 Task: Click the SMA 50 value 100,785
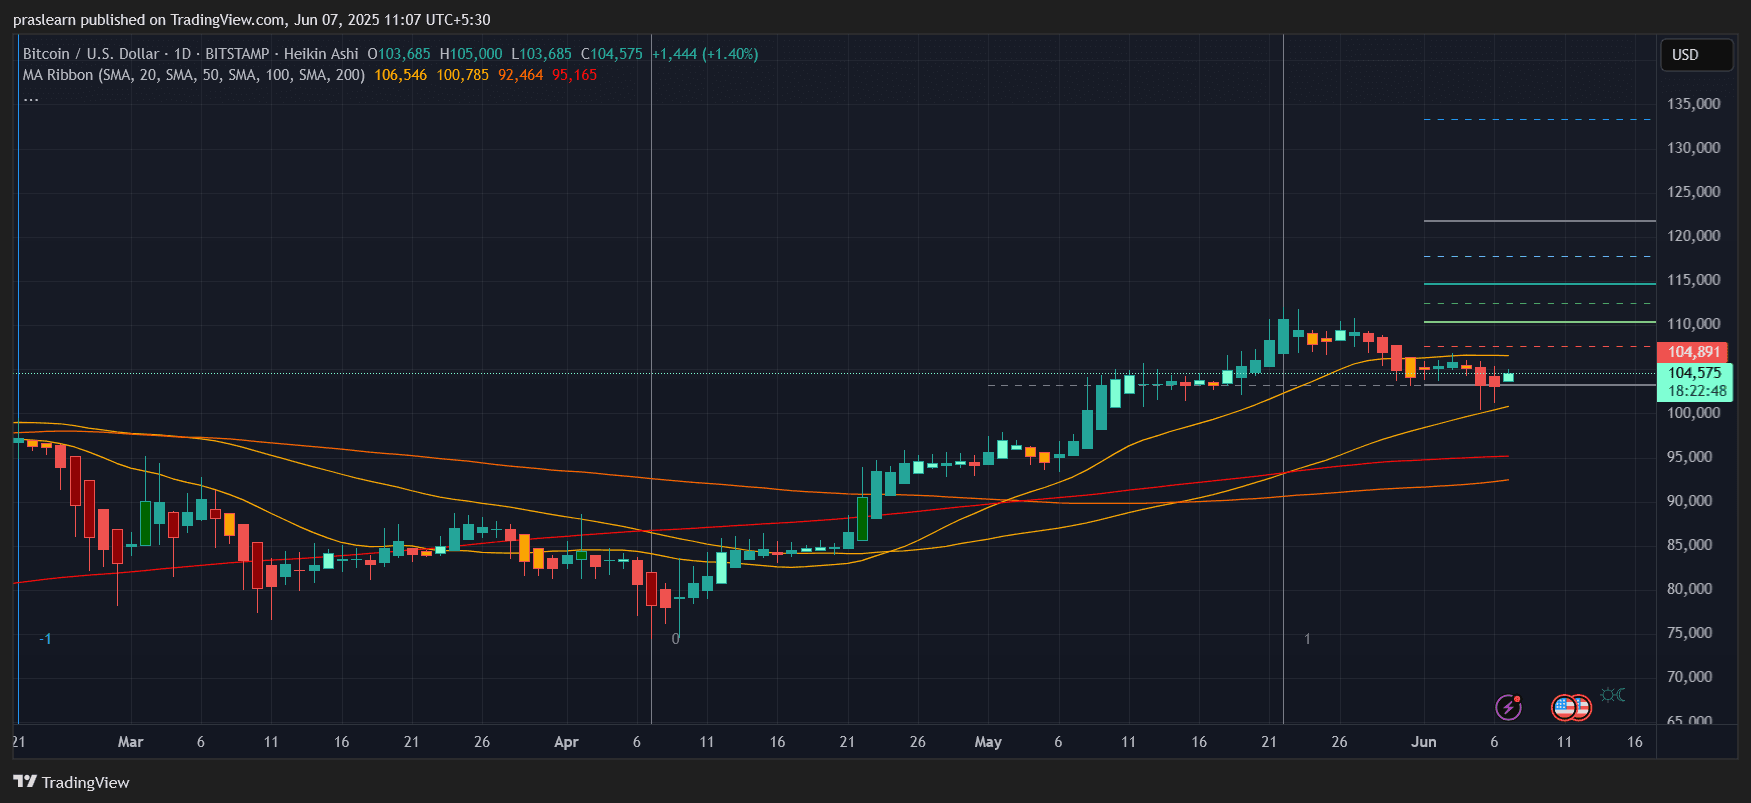pos(462,75)
